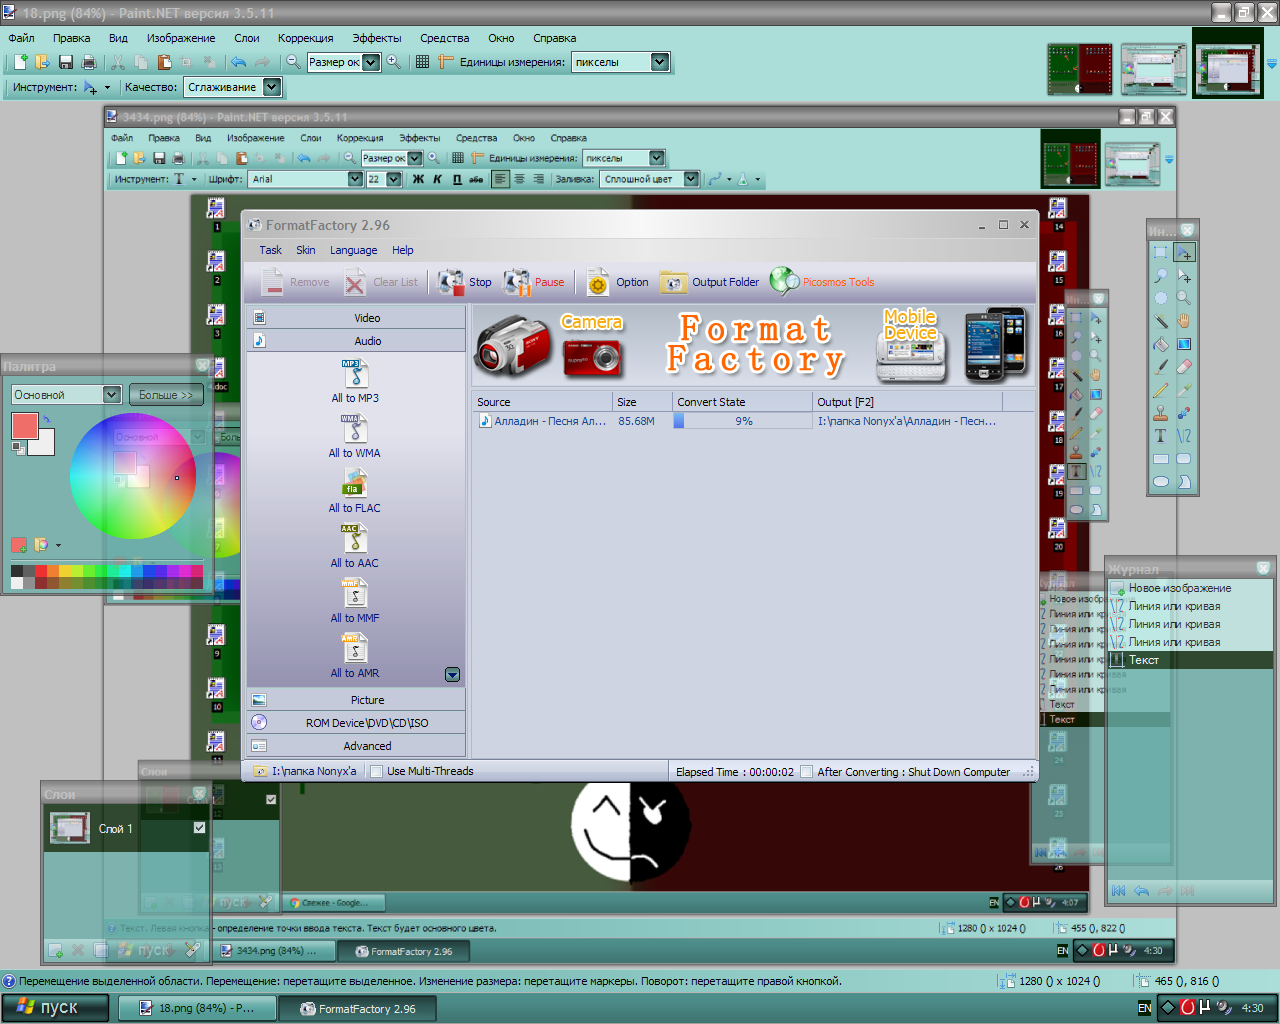
Task: Select Eraser tool in main Tools panel
Action: click(x=1184, y=367)
